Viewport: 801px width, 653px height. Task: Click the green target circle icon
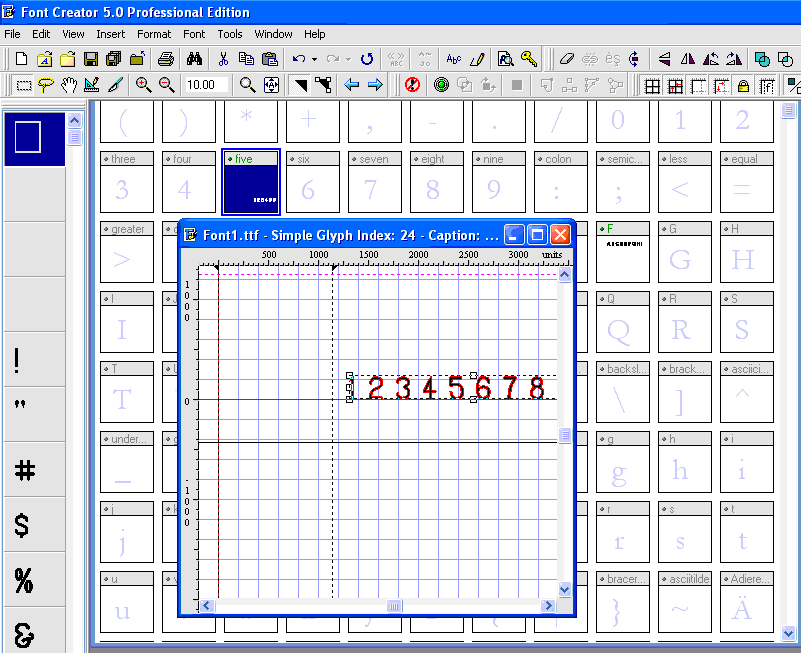point(441,85)
